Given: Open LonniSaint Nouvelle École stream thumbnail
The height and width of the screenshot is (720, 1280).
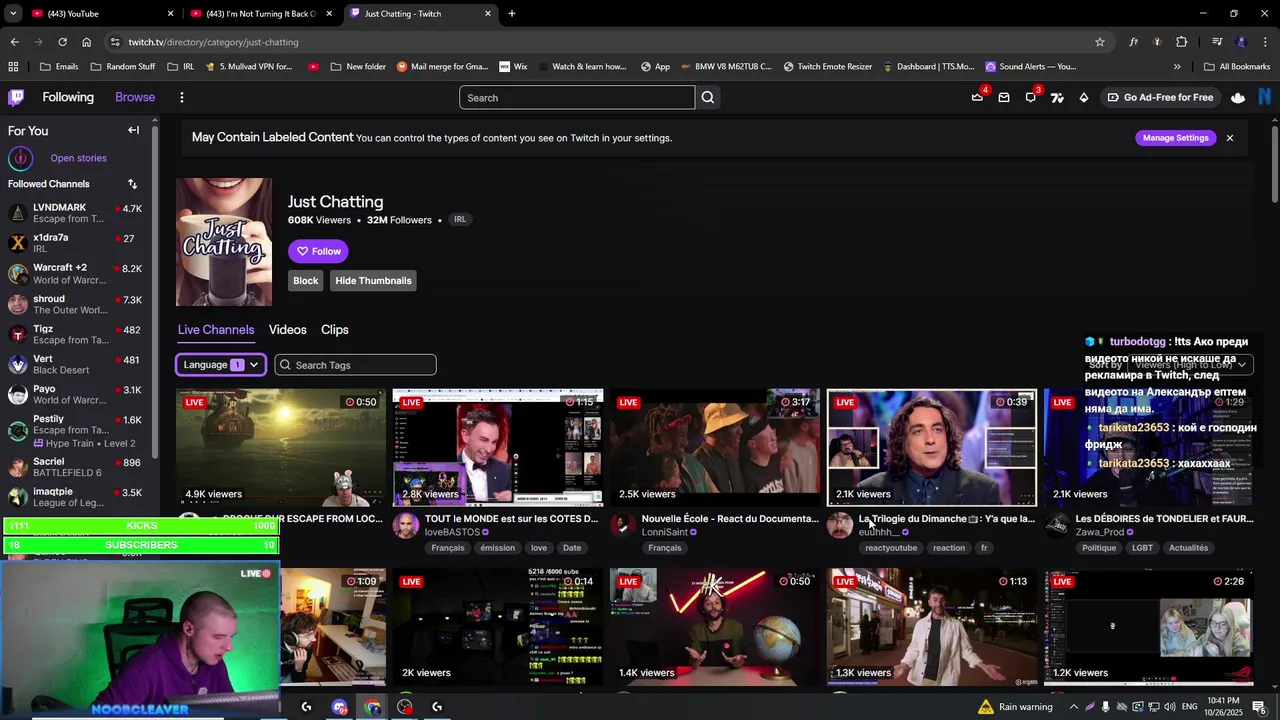Looking at the screenshot, I should coord(715,448).
